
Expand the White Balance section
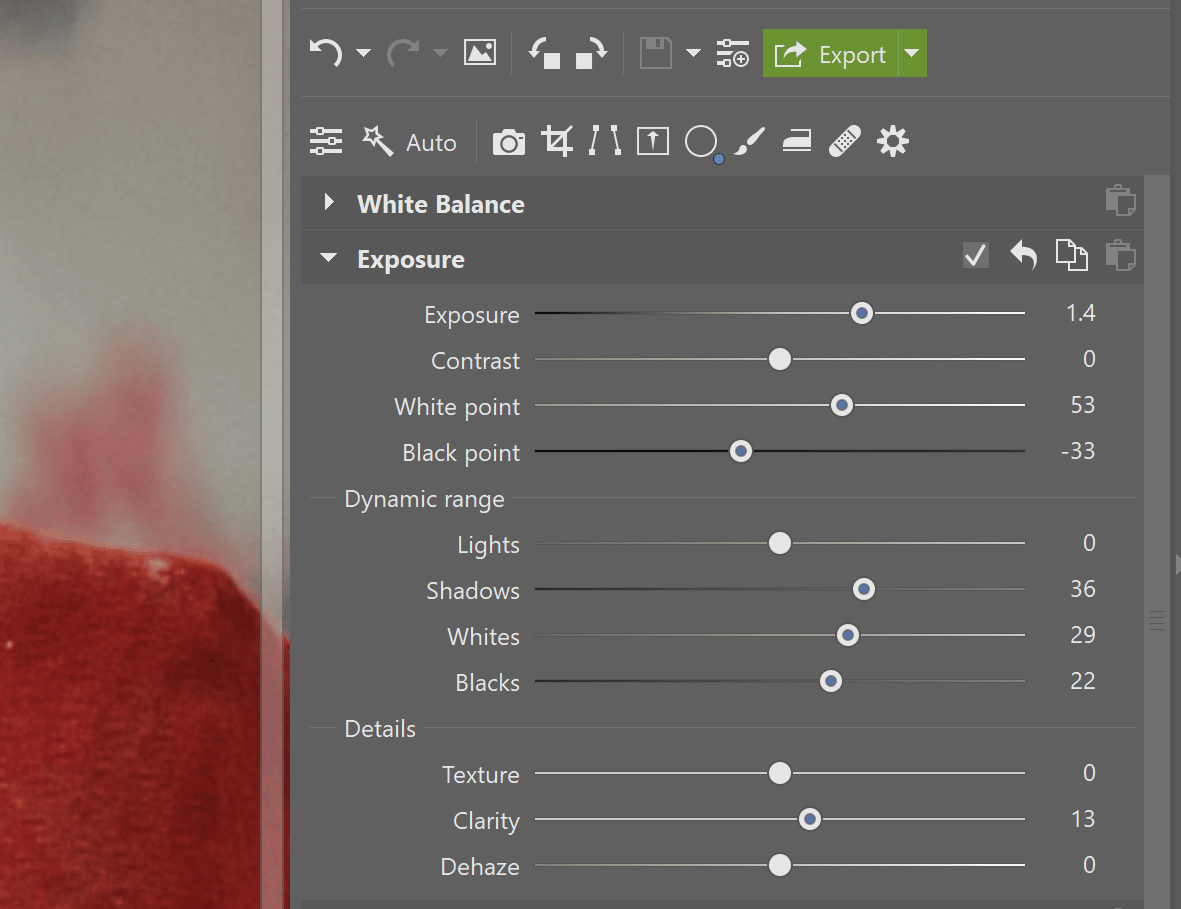tap(328, 202)
